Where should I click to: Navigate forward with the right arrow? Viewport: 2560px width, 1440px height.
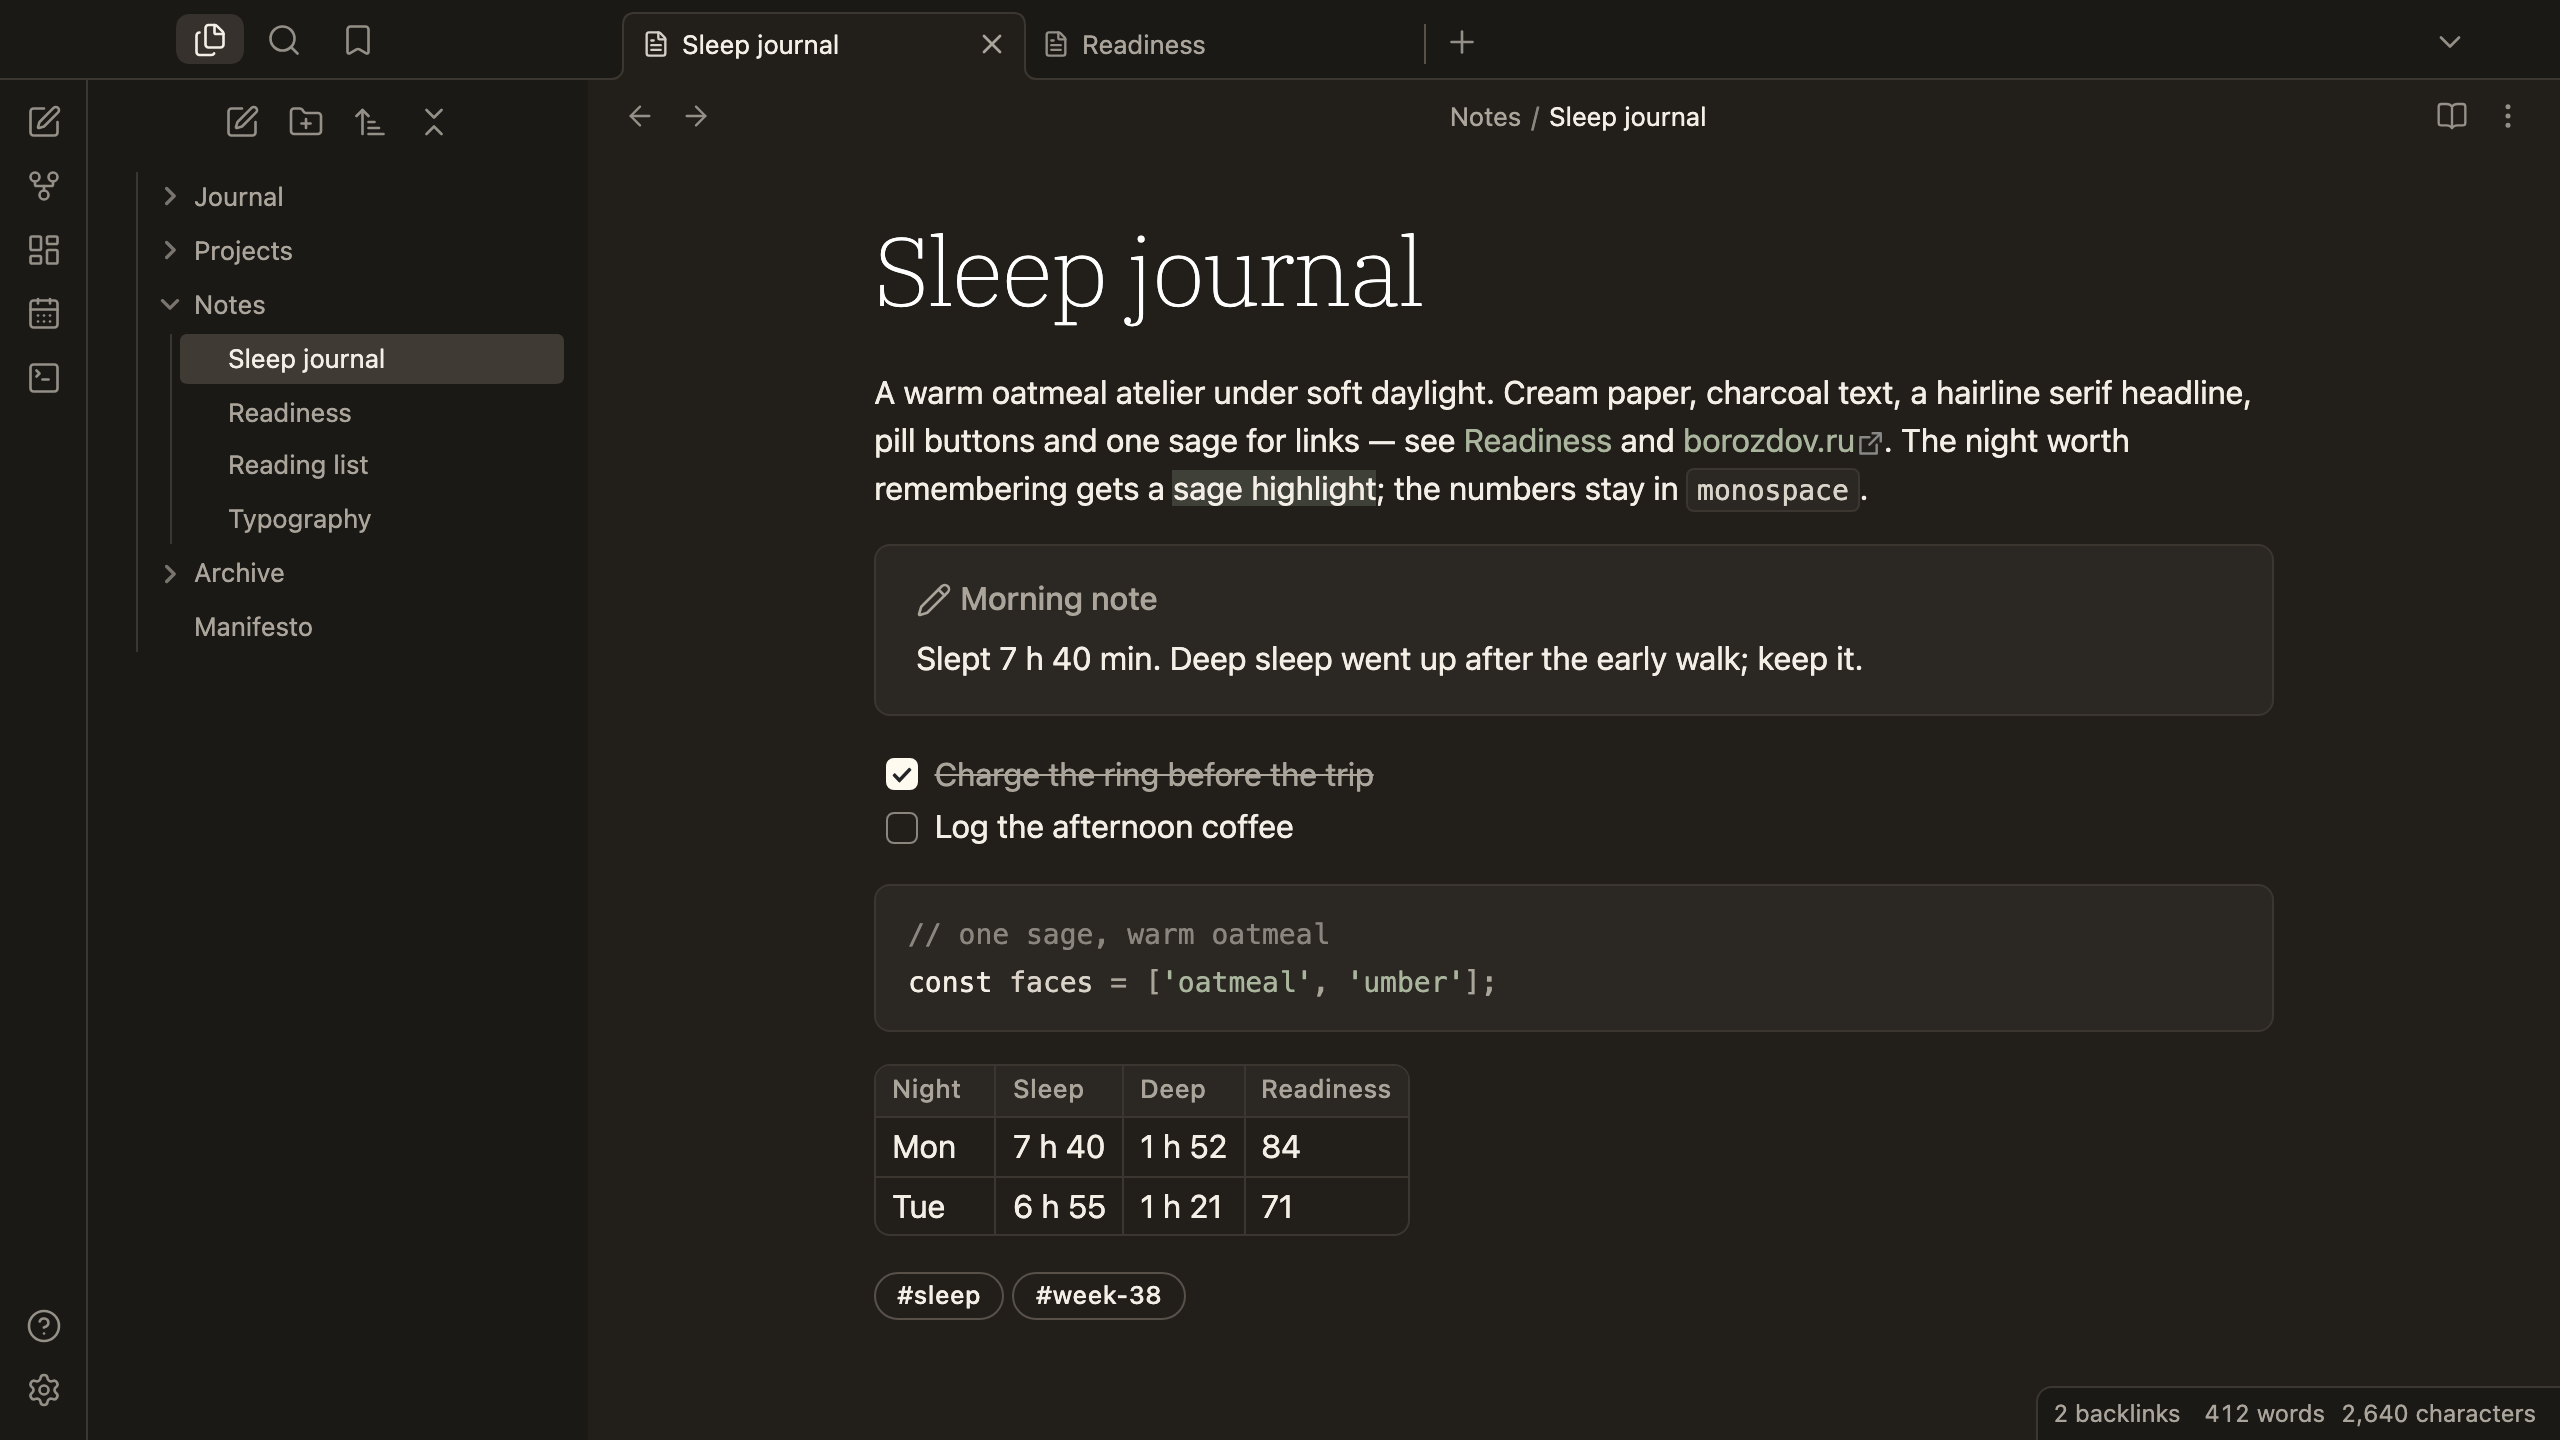[x=696, y=116]
